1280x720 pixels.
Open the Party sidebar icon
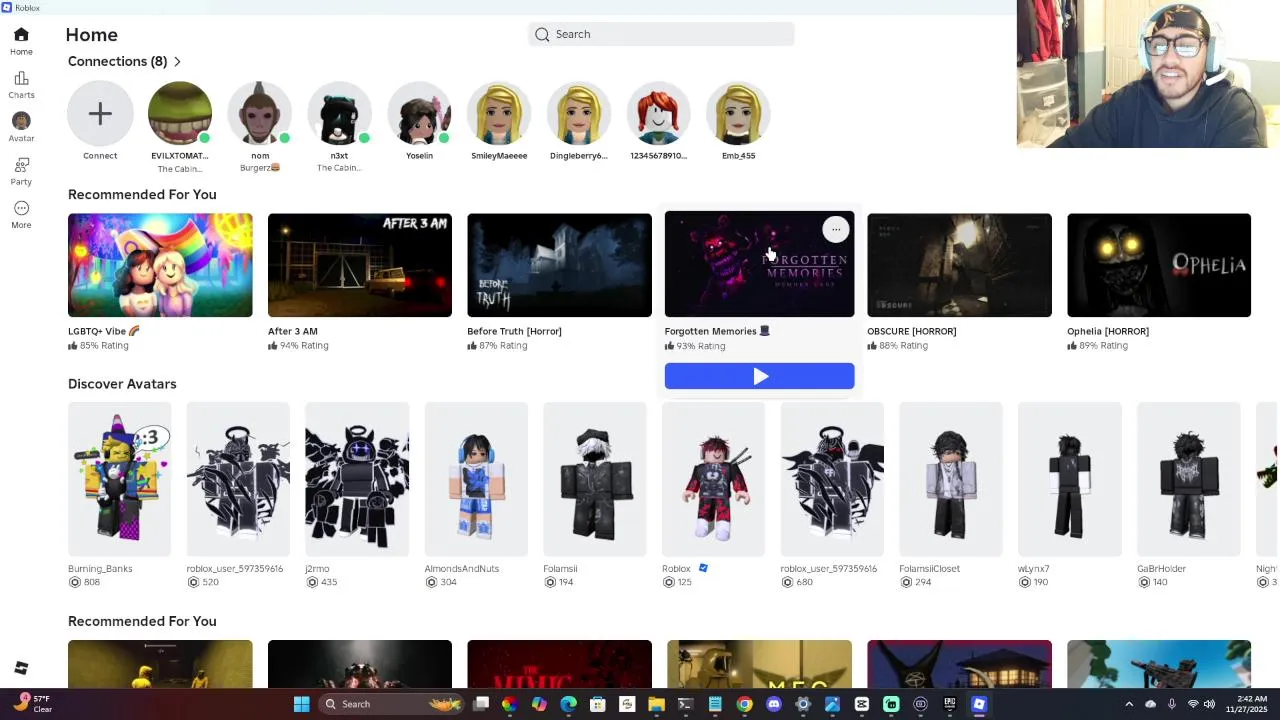tap(21, 171)
